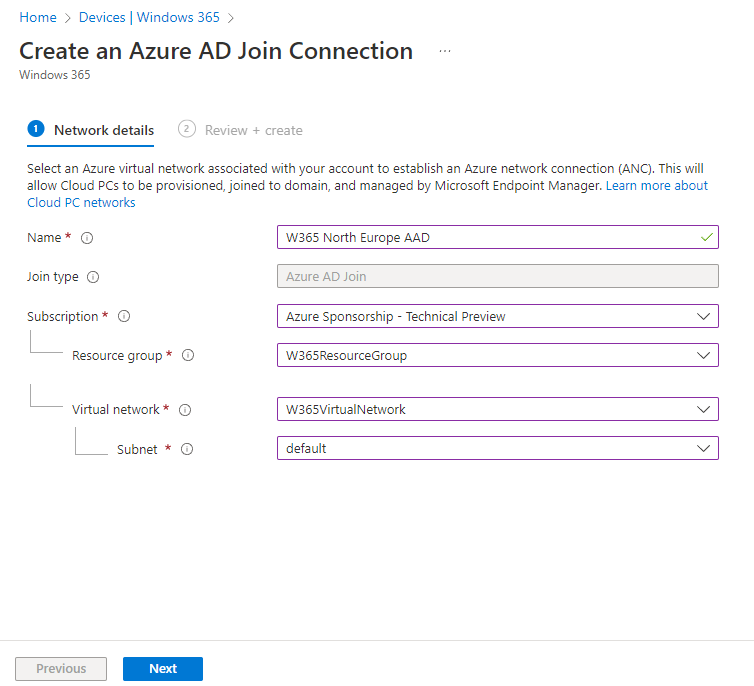Screen dimensions: 754x686
Task: Click the Next button
Action: tap(163, 669)
